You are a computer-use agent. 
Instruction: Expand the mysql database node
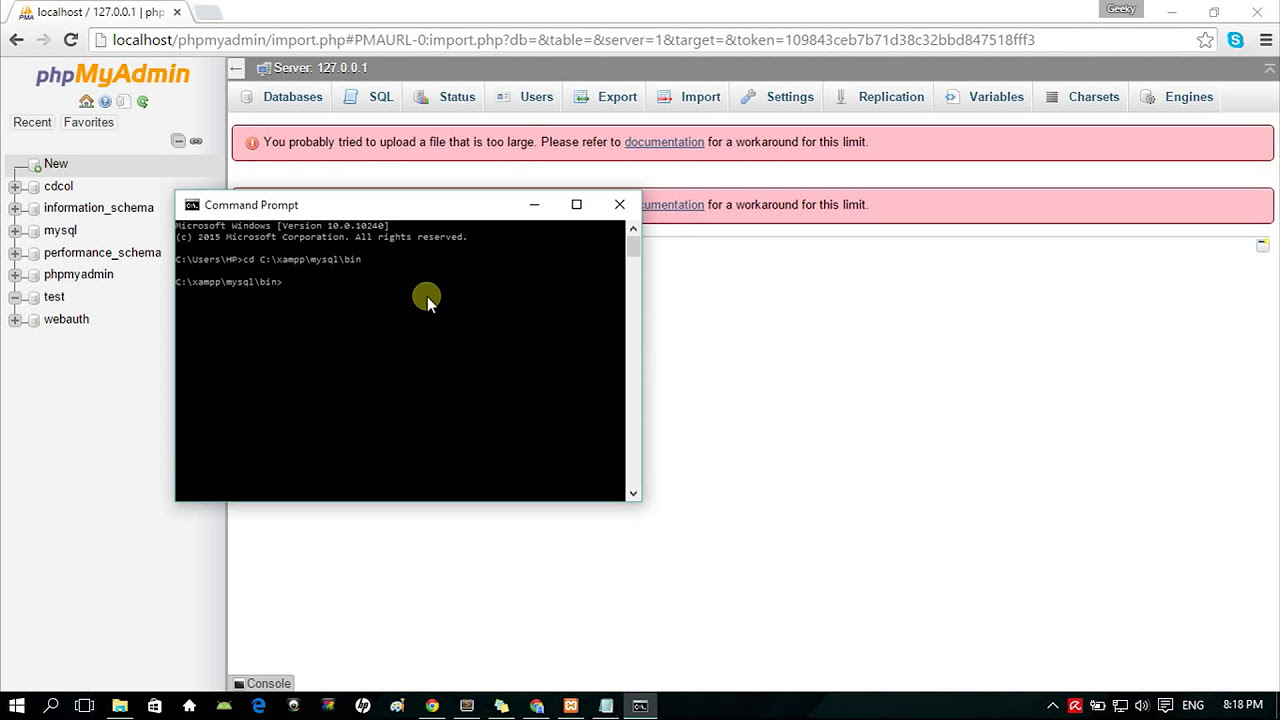(15, 231)
